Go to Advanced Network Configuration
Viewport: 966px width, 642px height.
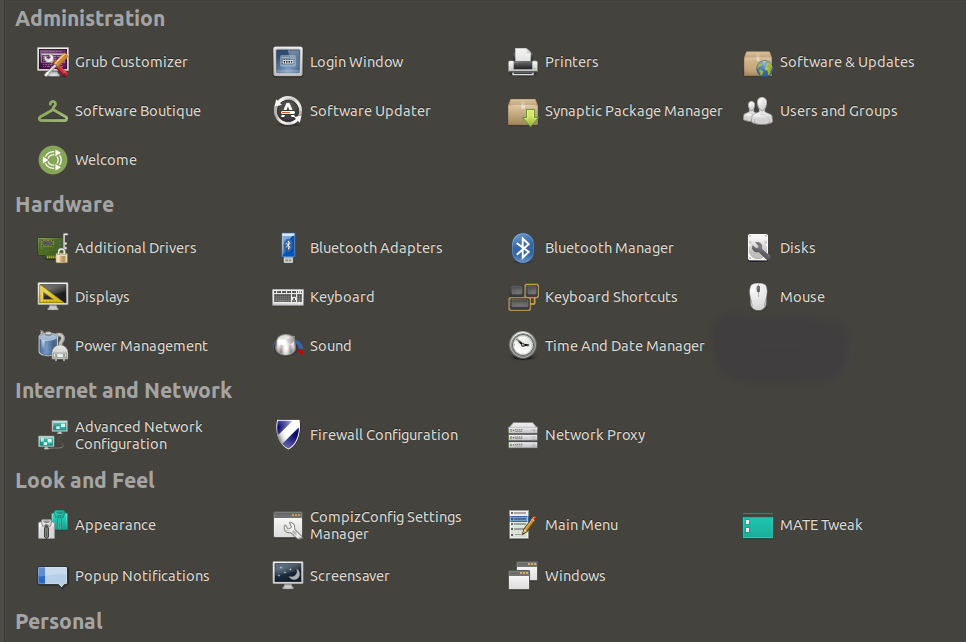pyautogui.click(x=138, y=435)
